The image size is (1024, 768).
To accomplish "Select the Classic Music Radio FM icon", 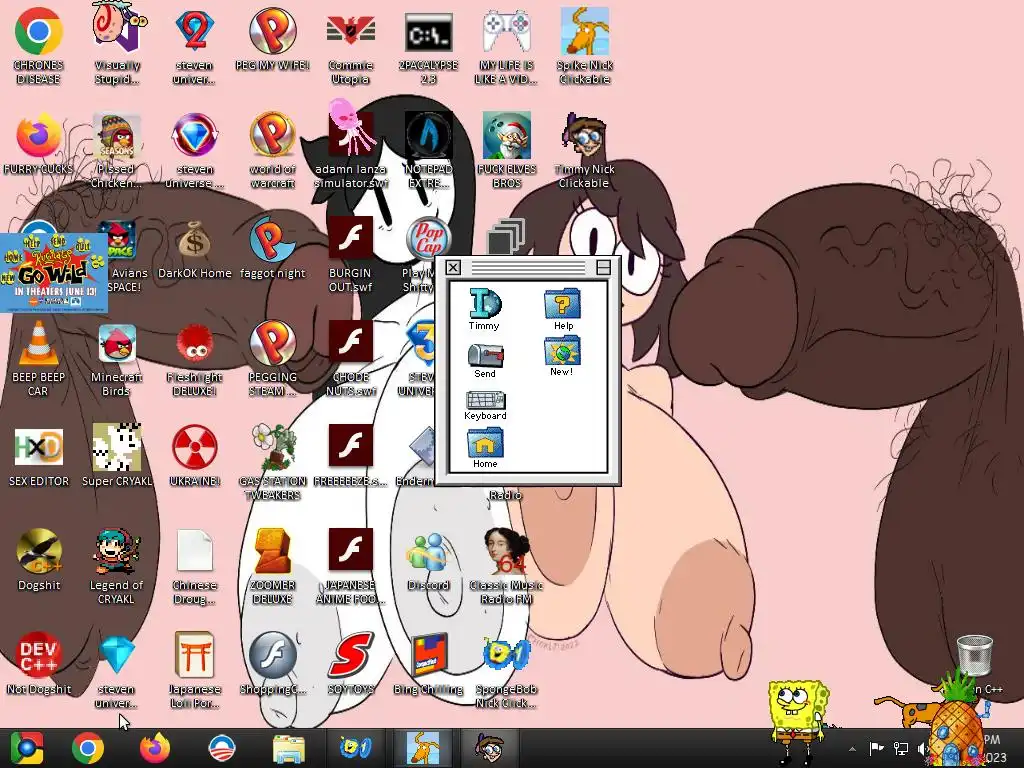I will [x=506, y=566].
